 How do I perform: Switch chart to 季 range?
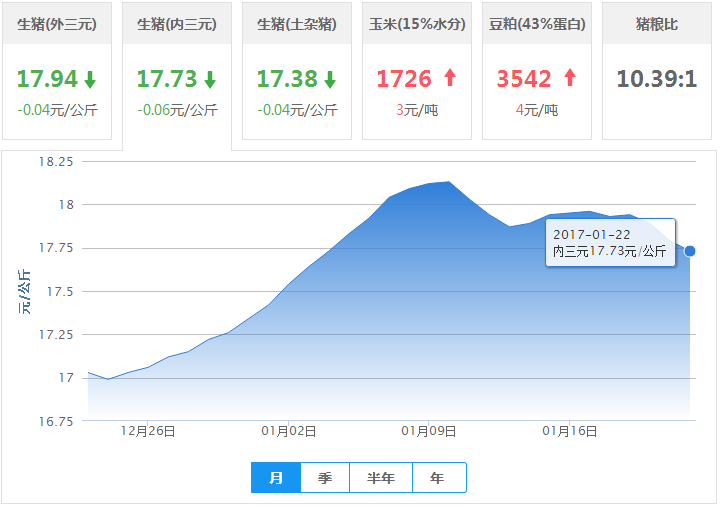(325, 478)
